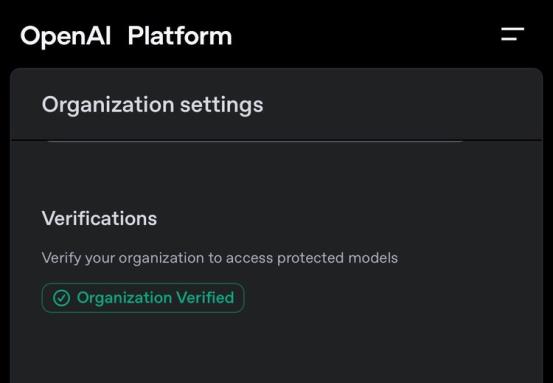
Task: Tap the green Organization Verified text
Action: 155,298
